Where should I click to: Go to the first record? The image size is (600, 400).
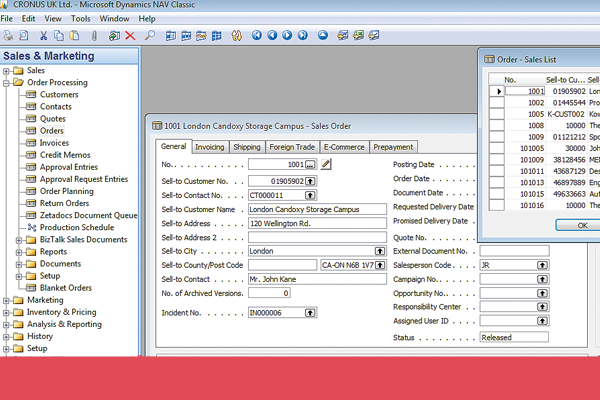point(257,35)
